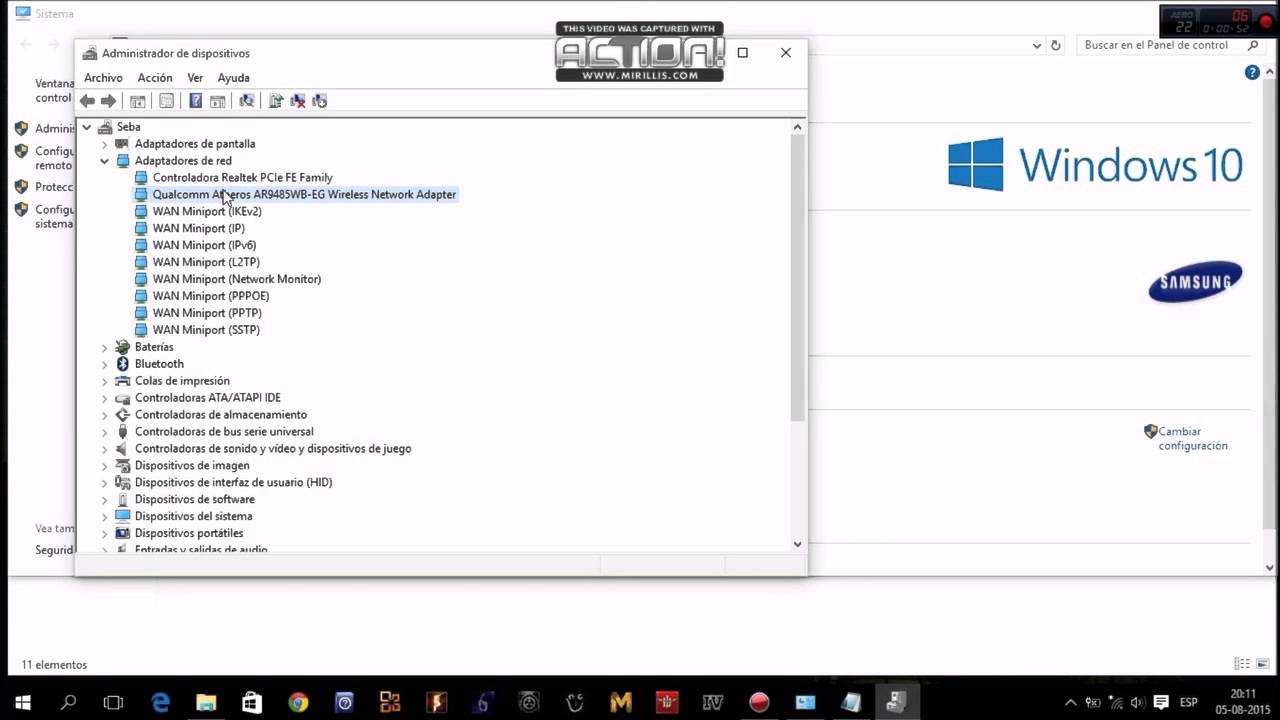The image size is (1280, 720).
Task: Click the volume icon in system tray
Action: point(1139,702)
